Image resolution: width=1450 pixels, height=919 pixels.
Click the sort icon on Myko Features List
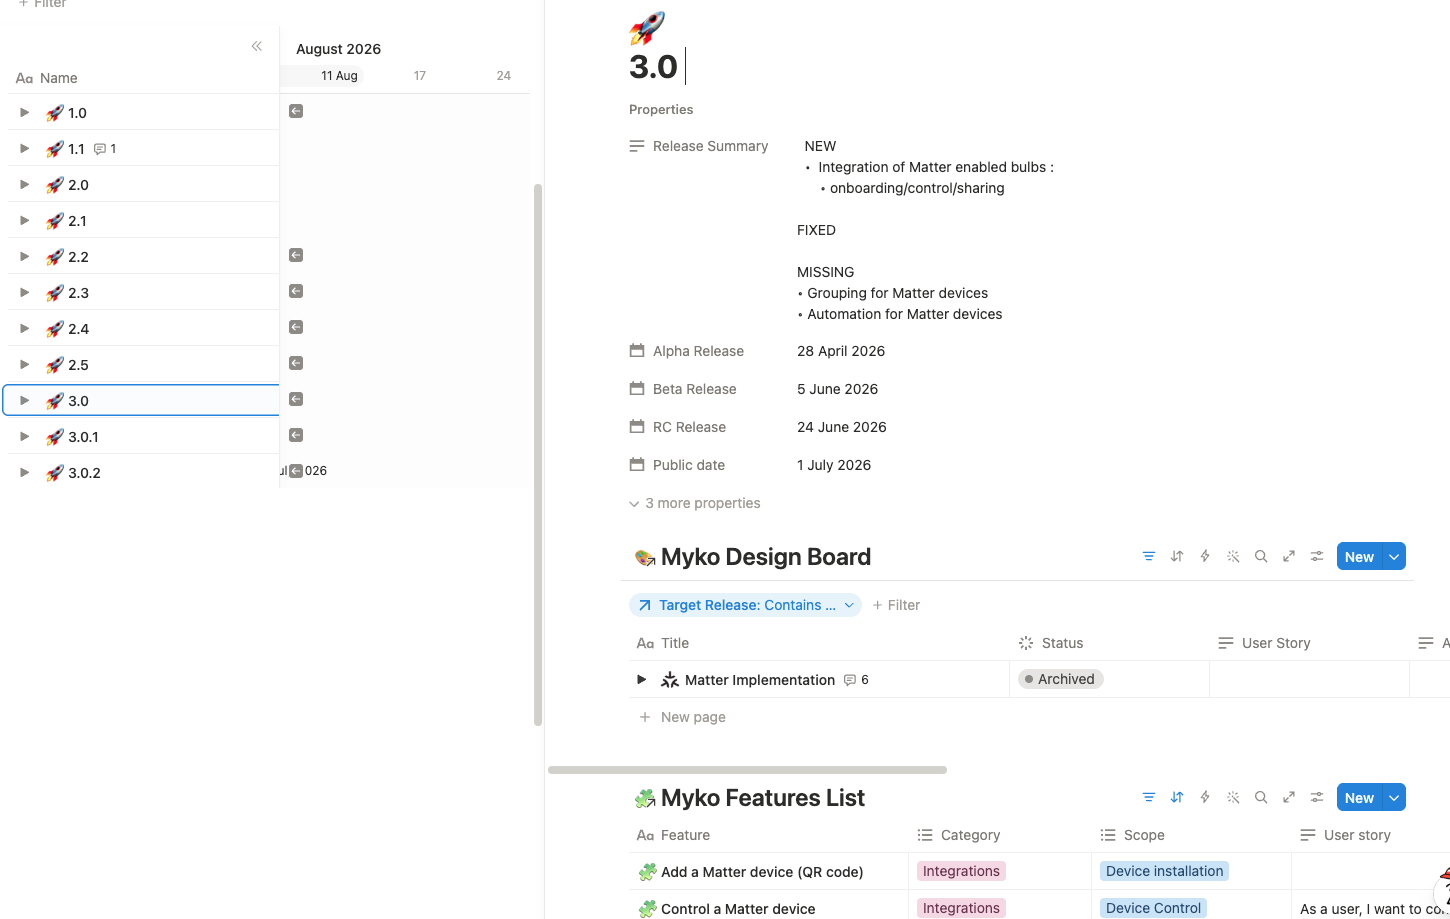pyautogui.click(x=1177, y=798)
